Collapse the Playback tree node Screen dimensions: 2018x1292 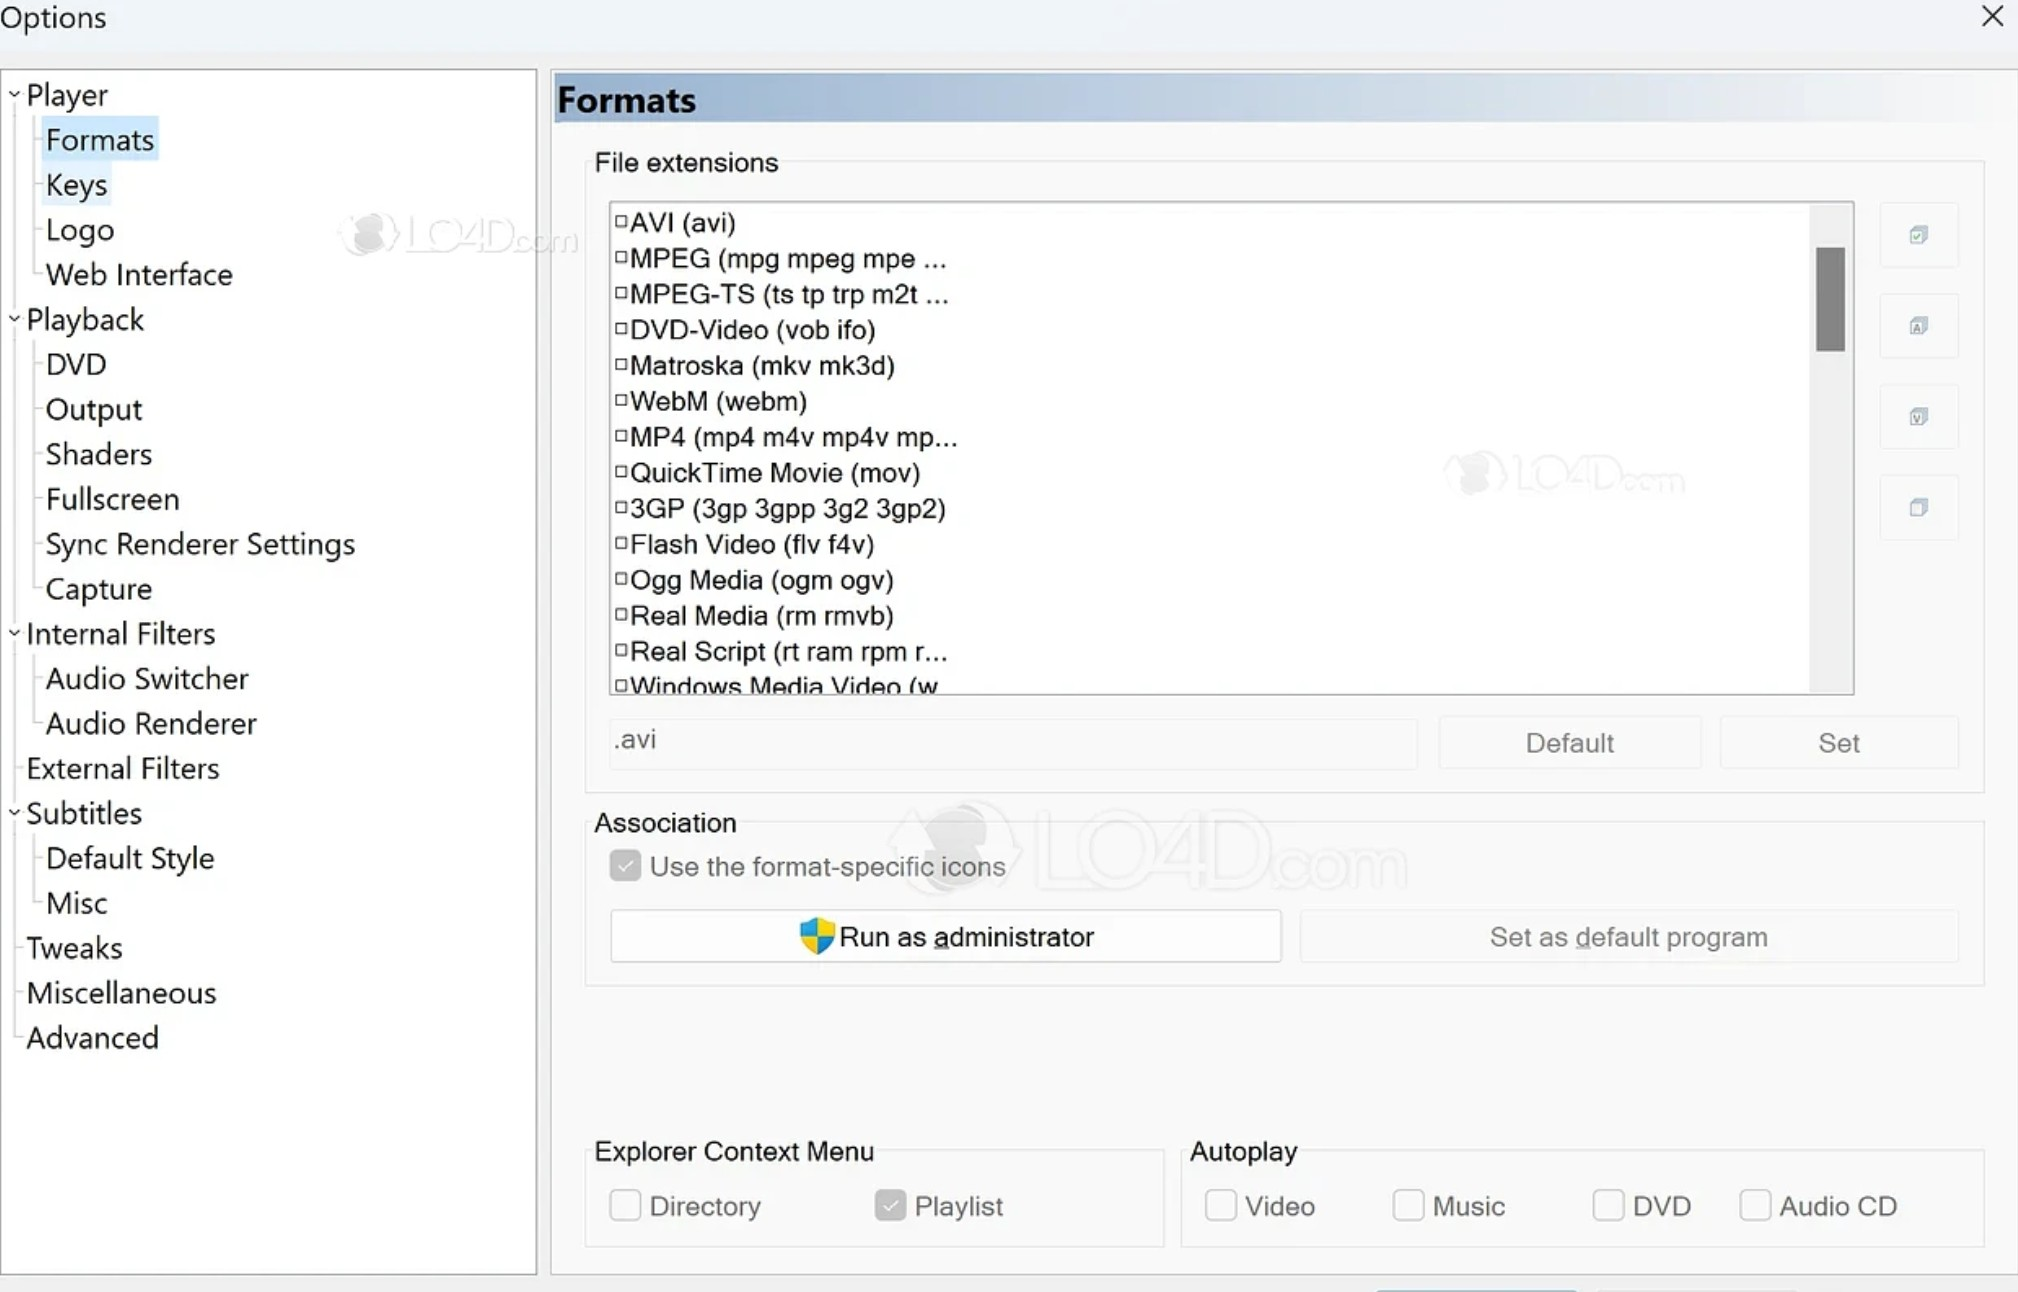pyautogui.click(x=14, y=319)
